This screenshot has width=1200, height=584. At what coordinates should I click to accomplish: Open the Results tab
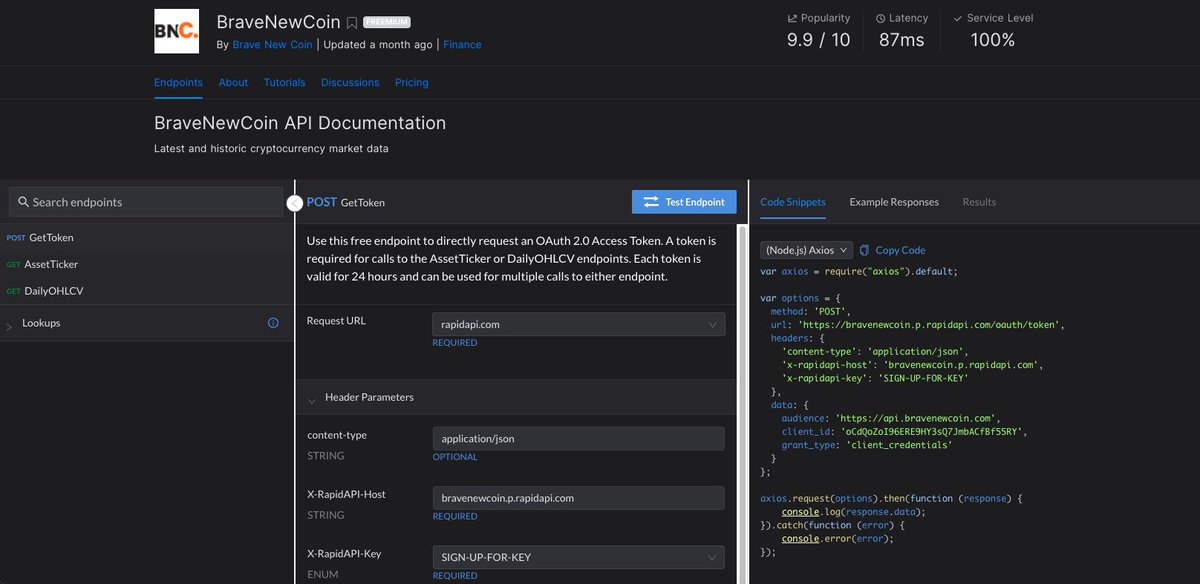pyautogui.click(x=979, y=202)
